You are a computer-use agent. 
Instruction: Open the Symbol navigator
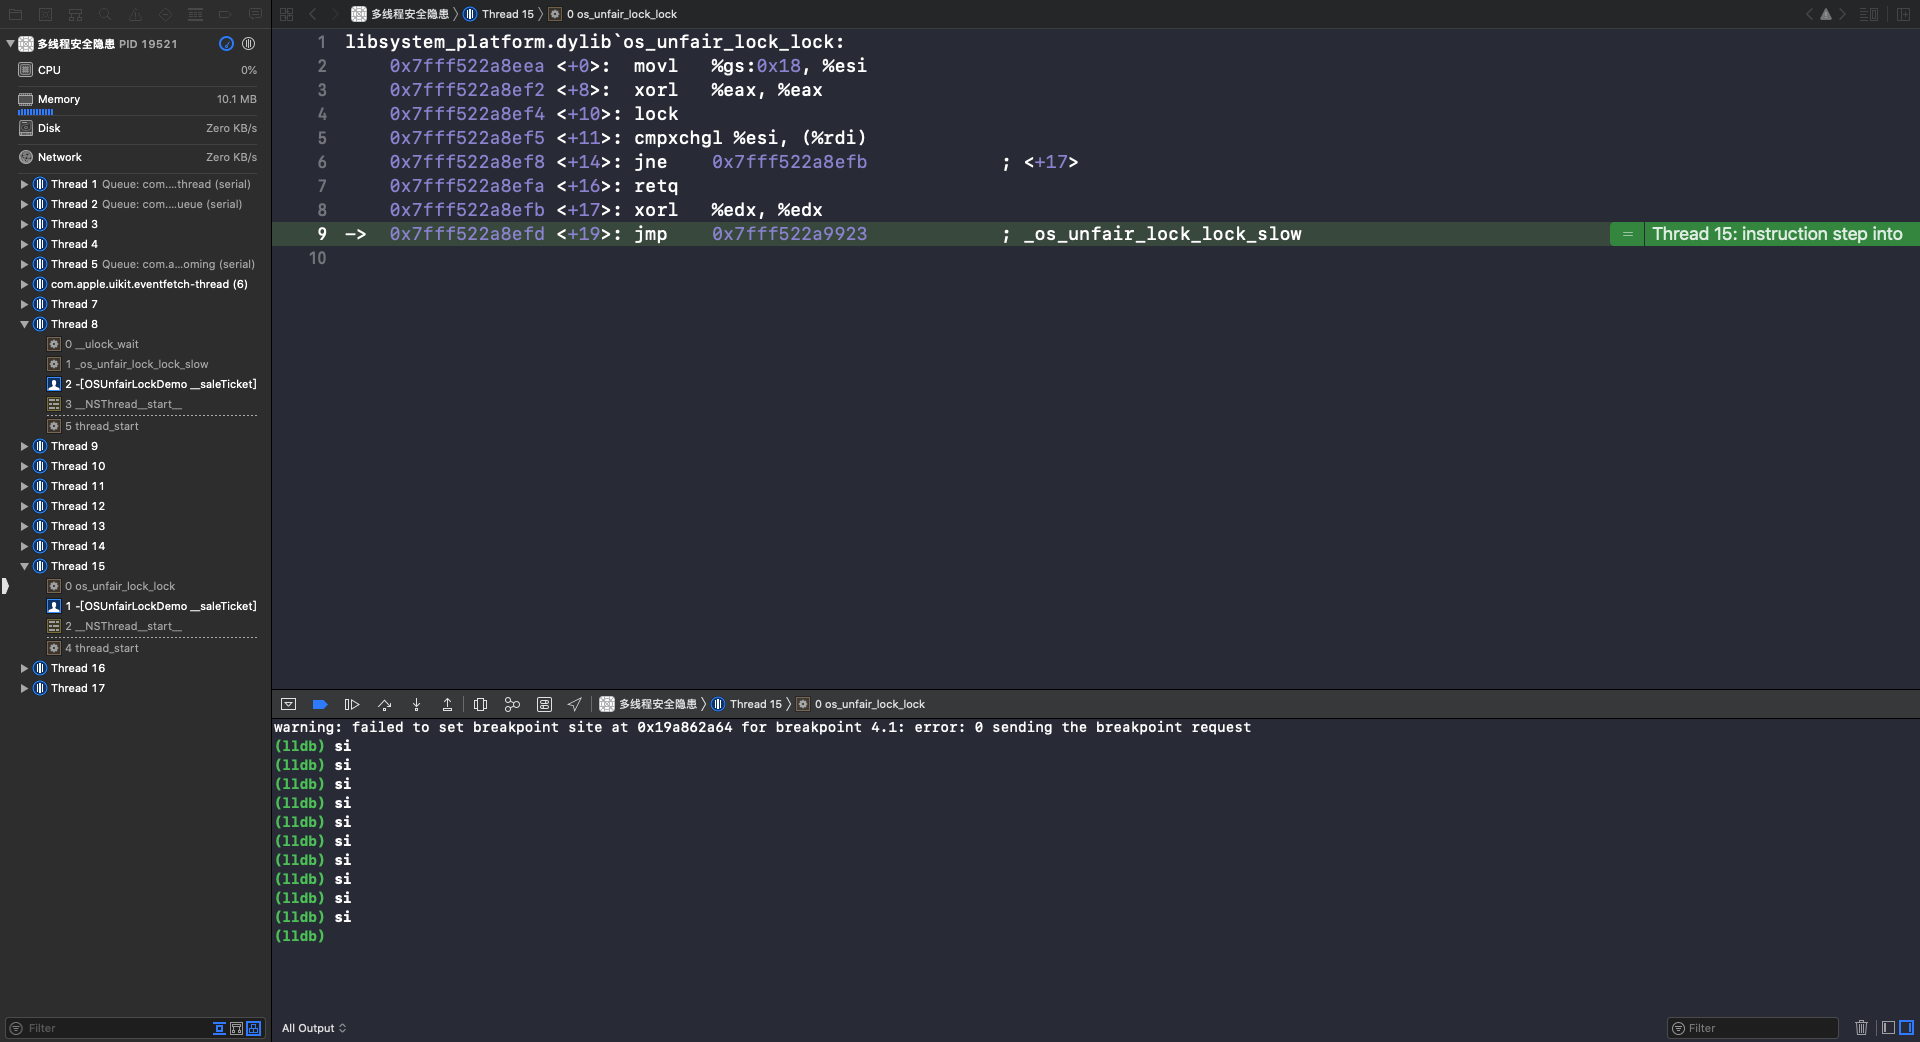(x=75, y=14)
